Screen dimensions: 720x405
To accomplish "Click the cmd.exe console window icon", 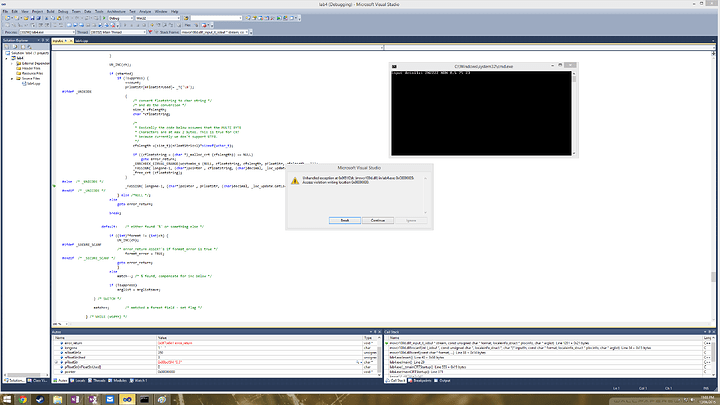I will click(395, 66).
